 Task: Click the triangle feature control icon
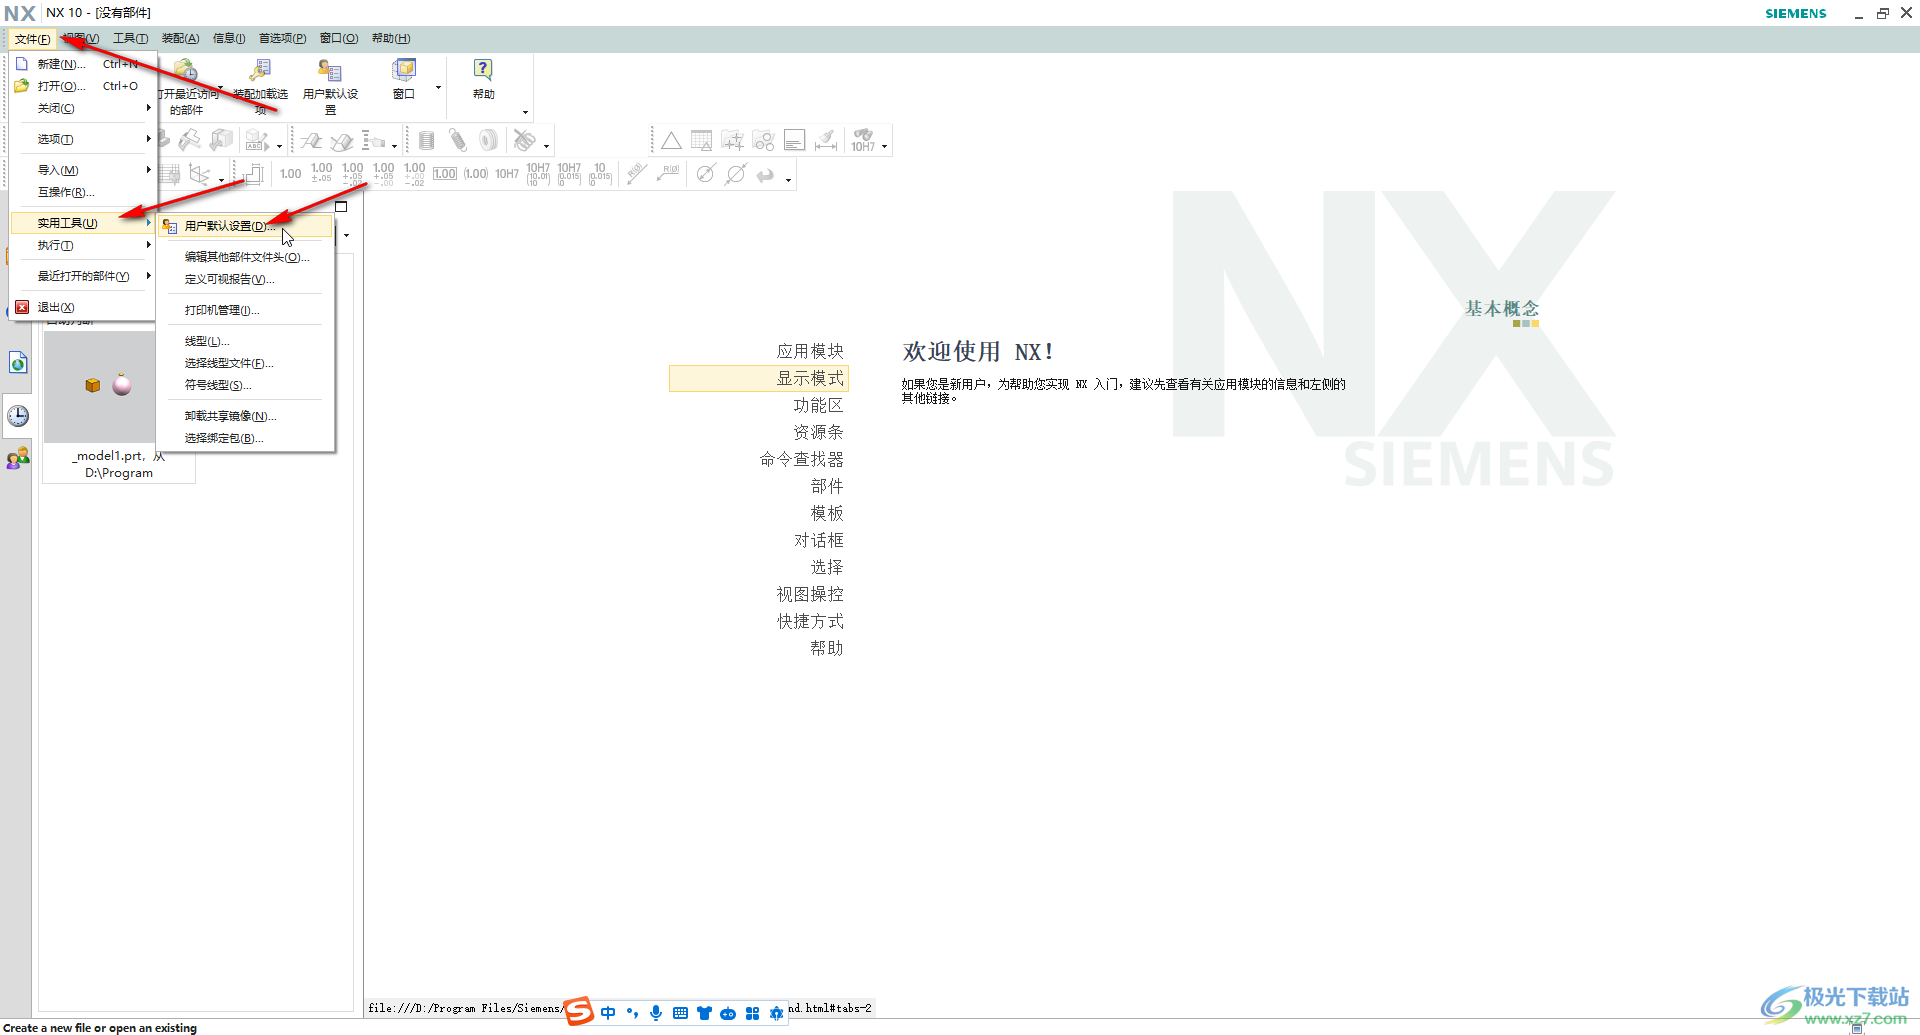671,141
